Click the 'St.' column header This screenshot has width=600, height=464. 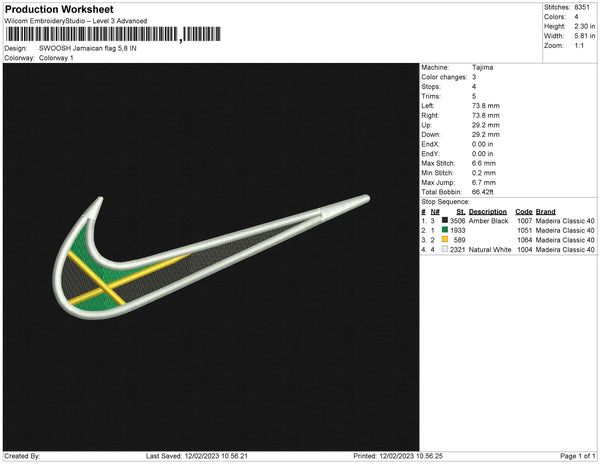point(461,212)
